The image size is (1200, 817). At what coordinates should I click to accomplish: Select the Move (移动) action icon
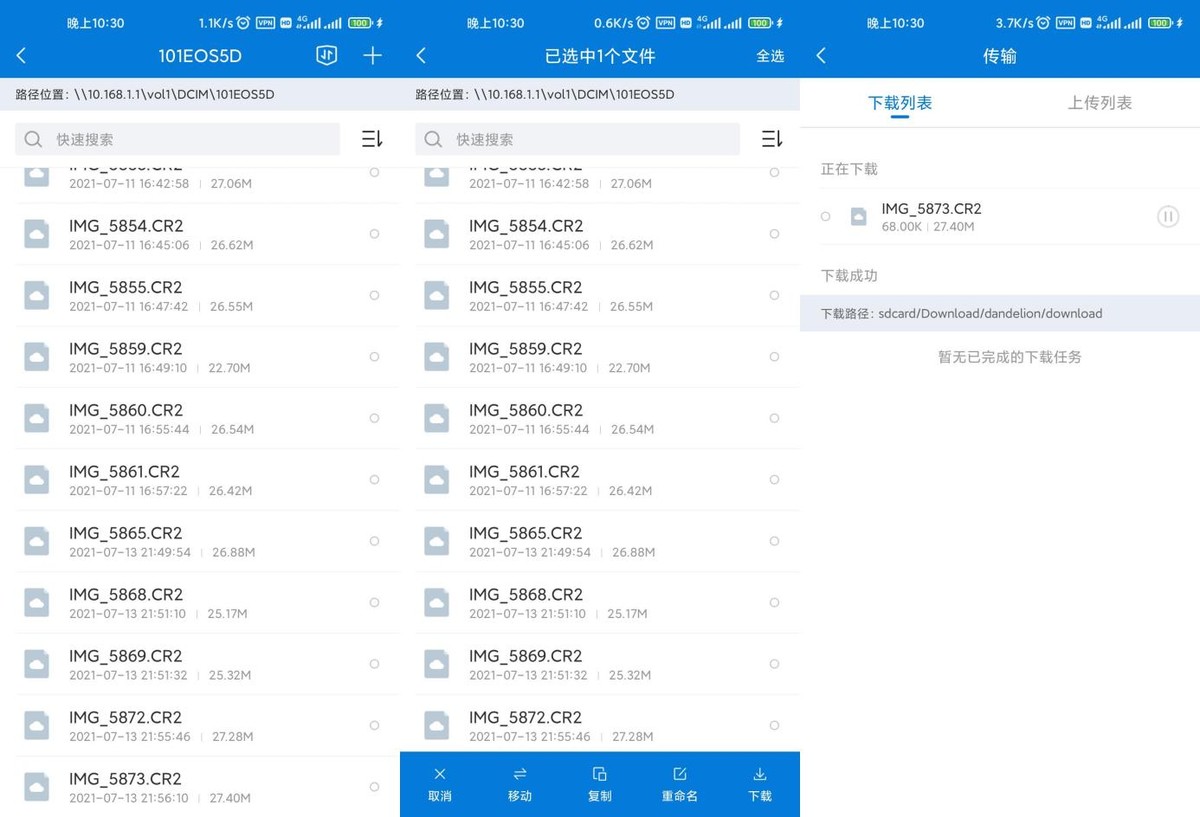519,783
